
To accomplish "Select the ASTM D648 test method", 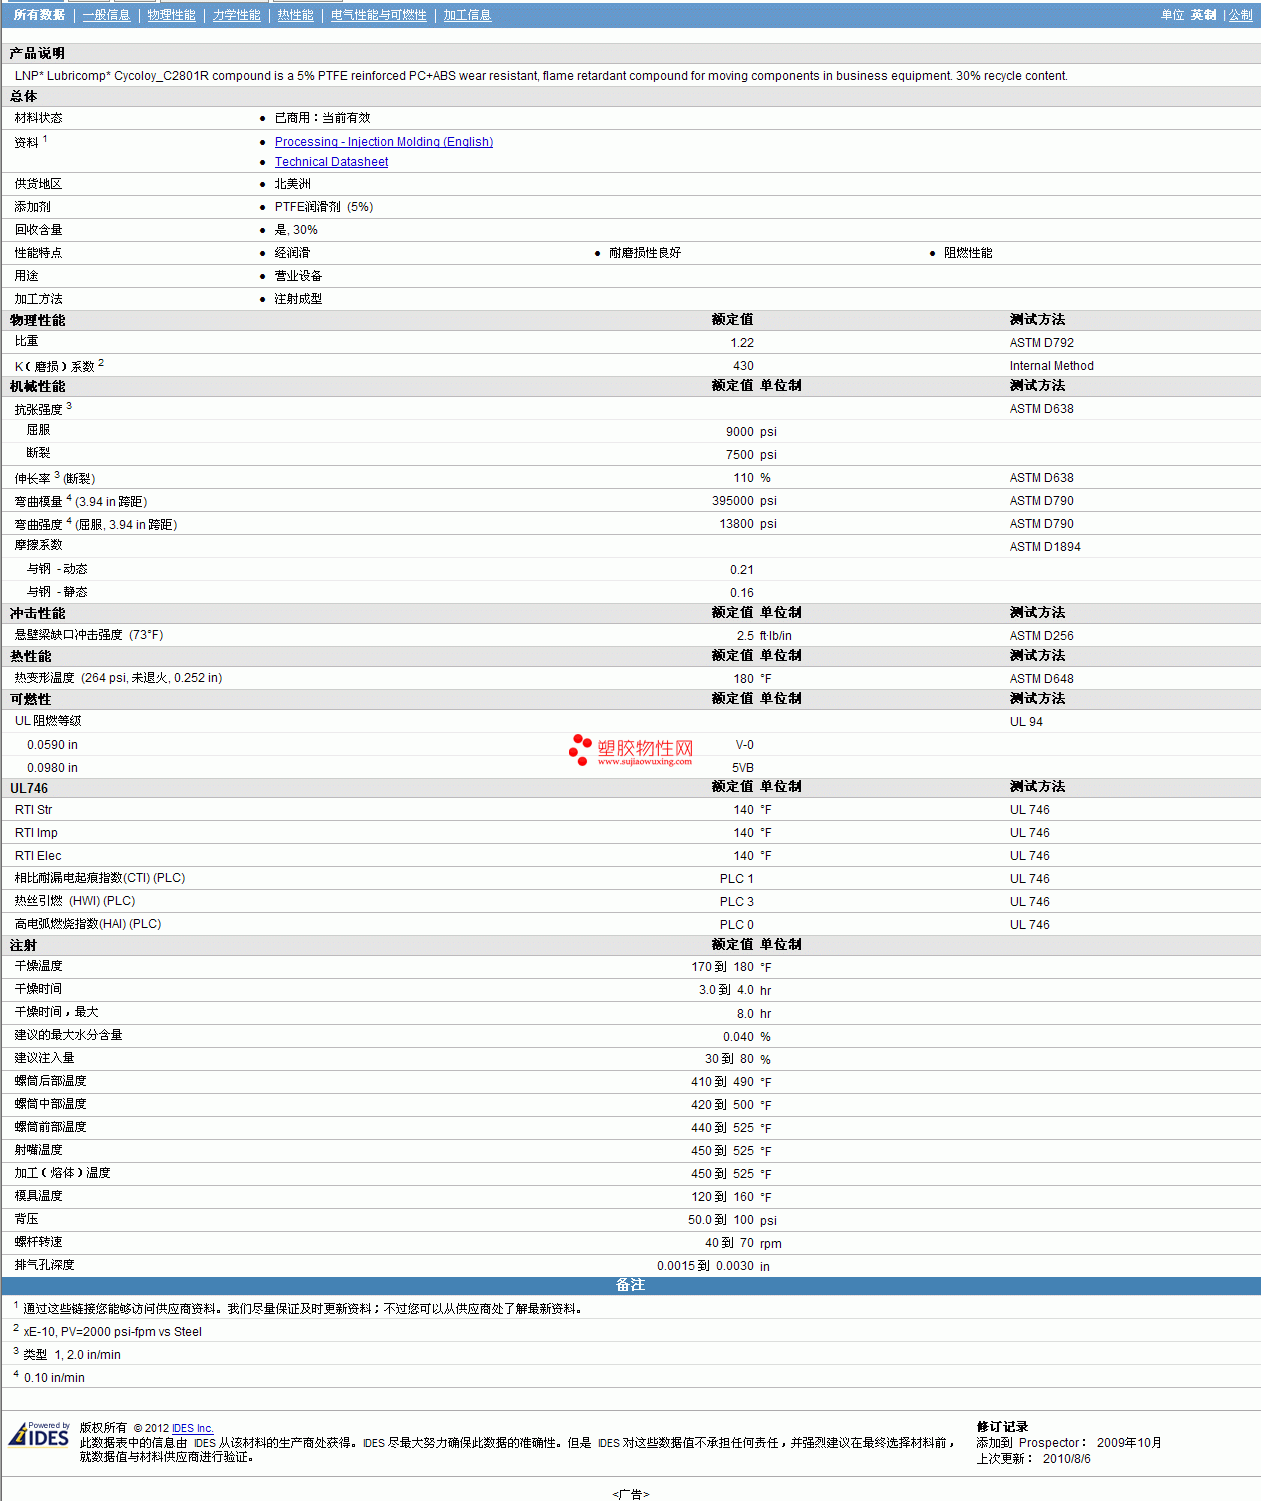I will [1042, 679].
